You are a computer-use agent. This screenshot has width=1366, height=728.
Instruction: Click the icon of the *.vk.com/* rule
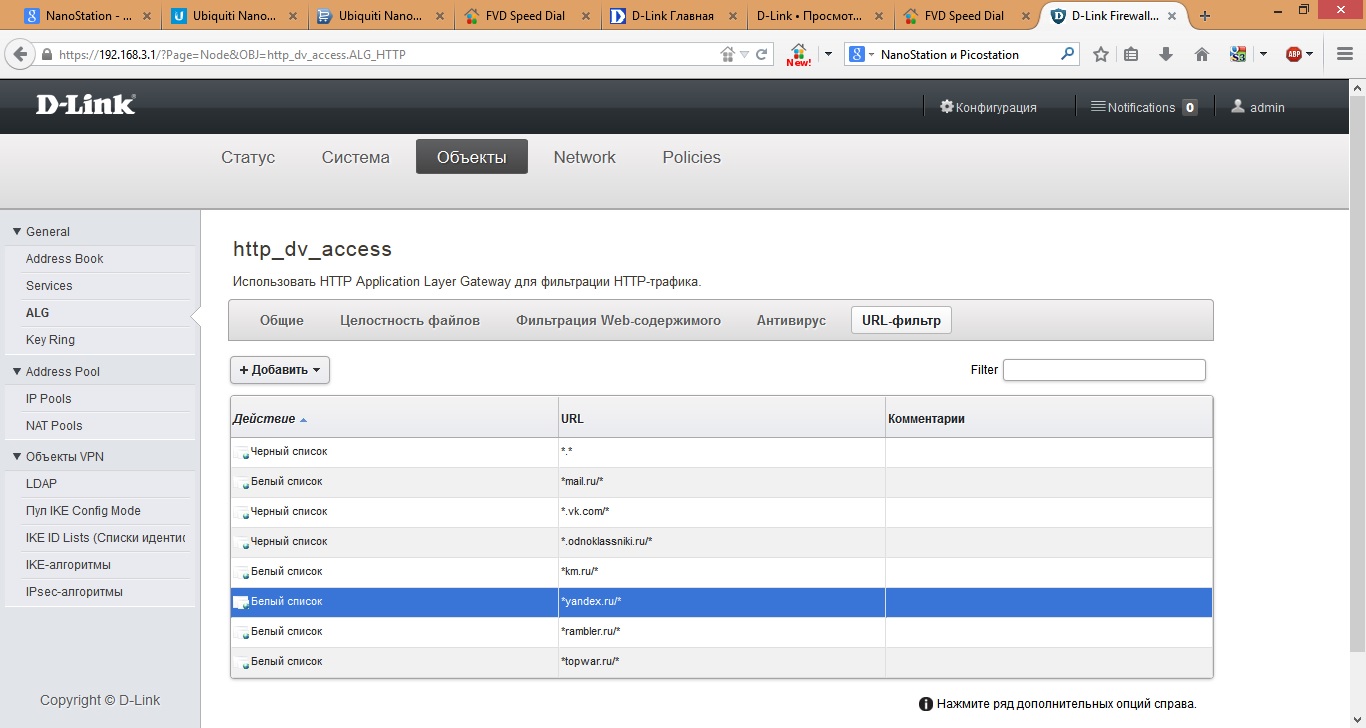tap(241, 513)
